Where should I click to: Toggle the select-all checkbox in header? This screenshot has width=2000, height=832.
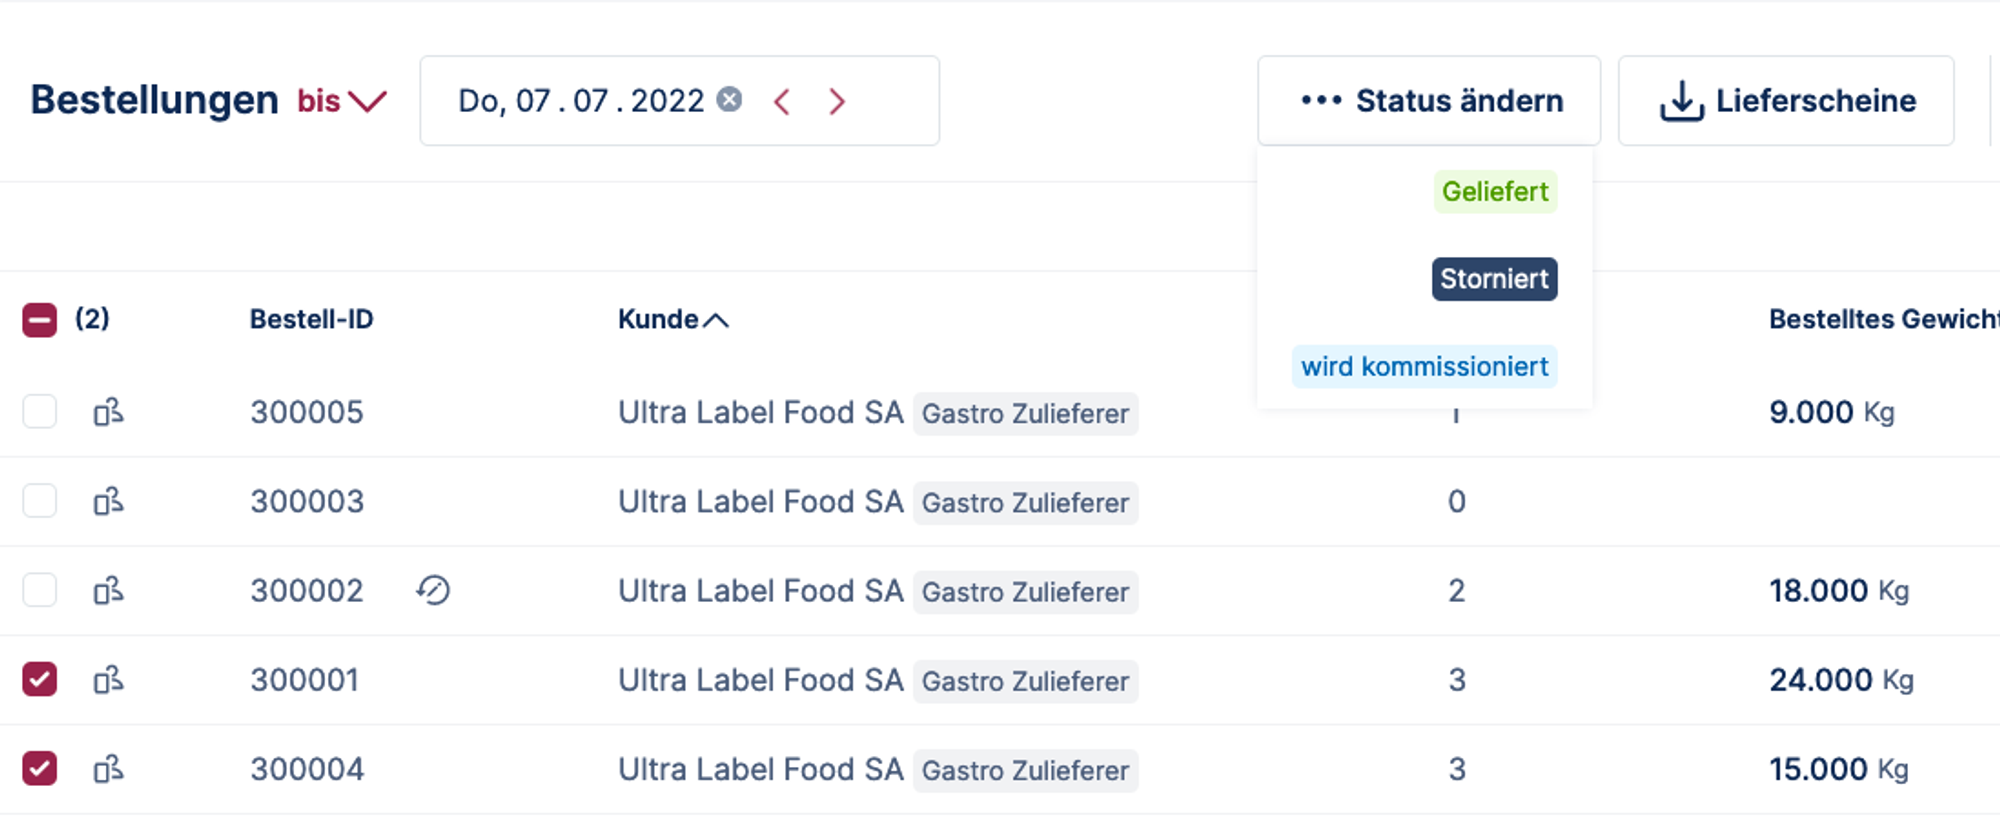tap(40, 320)
